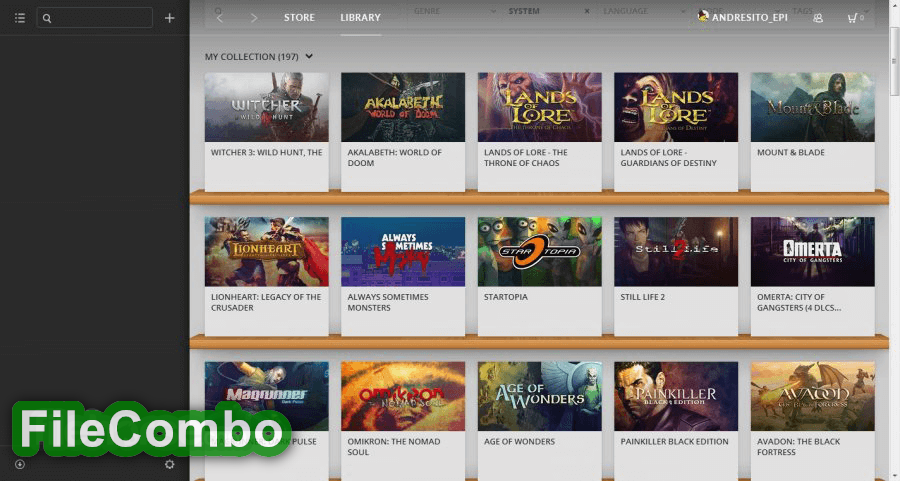This screenshot has width=900, height=481.
Task: Open the Akalabeth World of Doom cover
Action: point(403,107)
